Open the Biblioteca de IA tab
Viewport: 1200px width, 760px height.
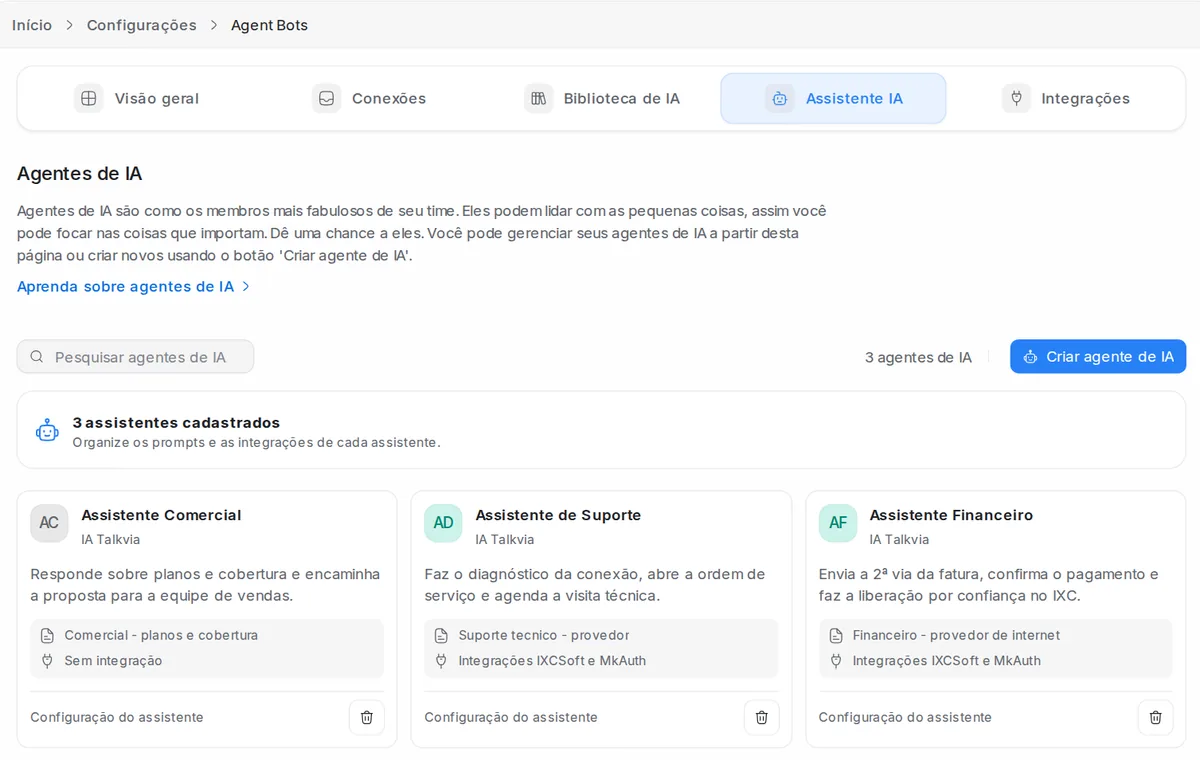click(602, 98)
